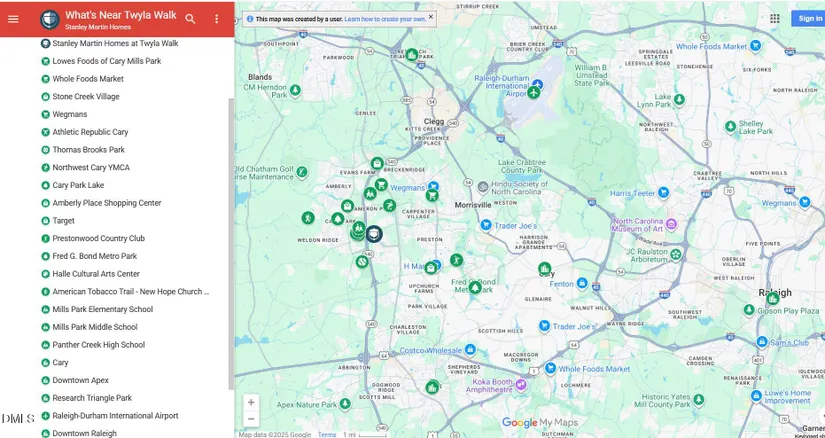Screen dimensions: 825x438
Task: Zoom out with the minus button
Action: [251, 419]
